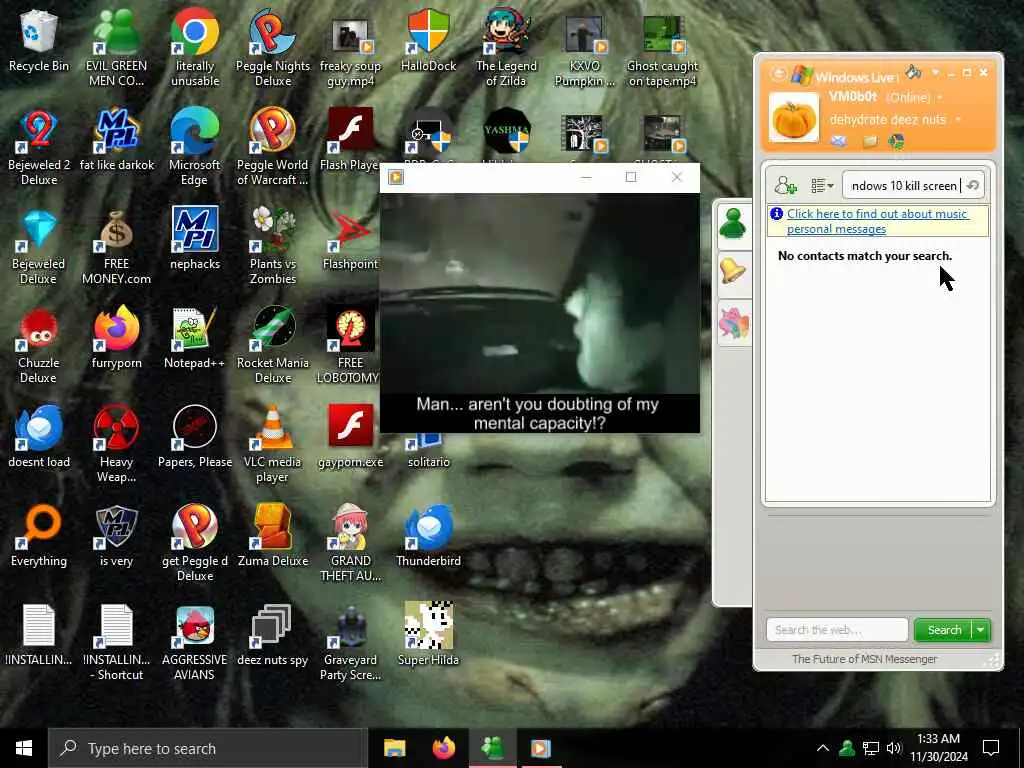
Task: Expand the web Search button dropdown arrow
Action: pos(981,630)
